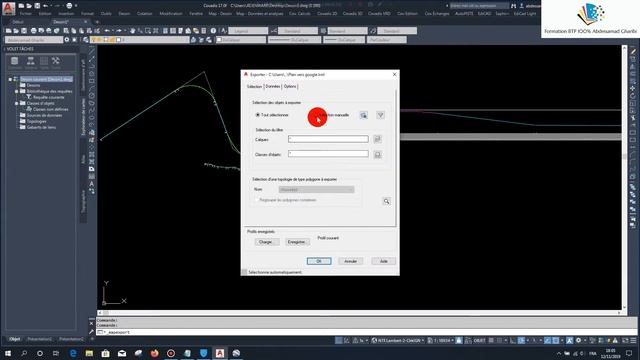The height and width of the screenshot is (360, 640).
Task: Switch to the Sélection tab in Exporter
Action: coord(254,87)
